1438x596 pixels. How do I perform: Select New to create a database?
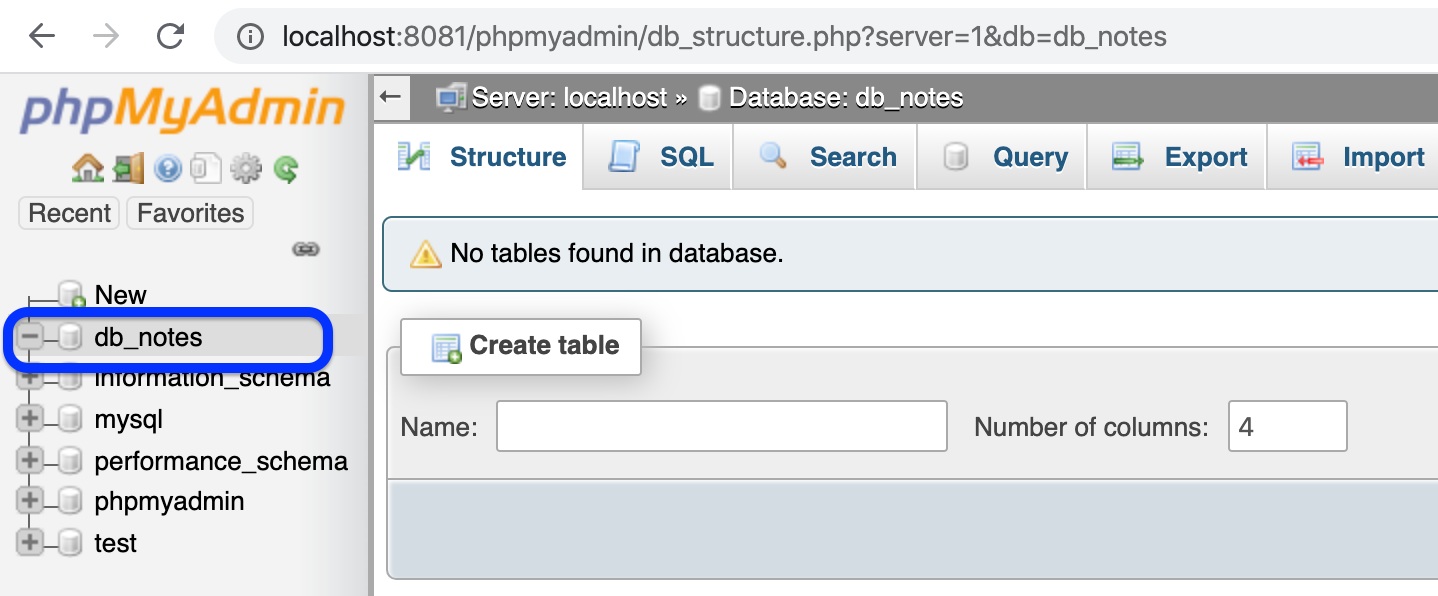click(x=120, y=294)
